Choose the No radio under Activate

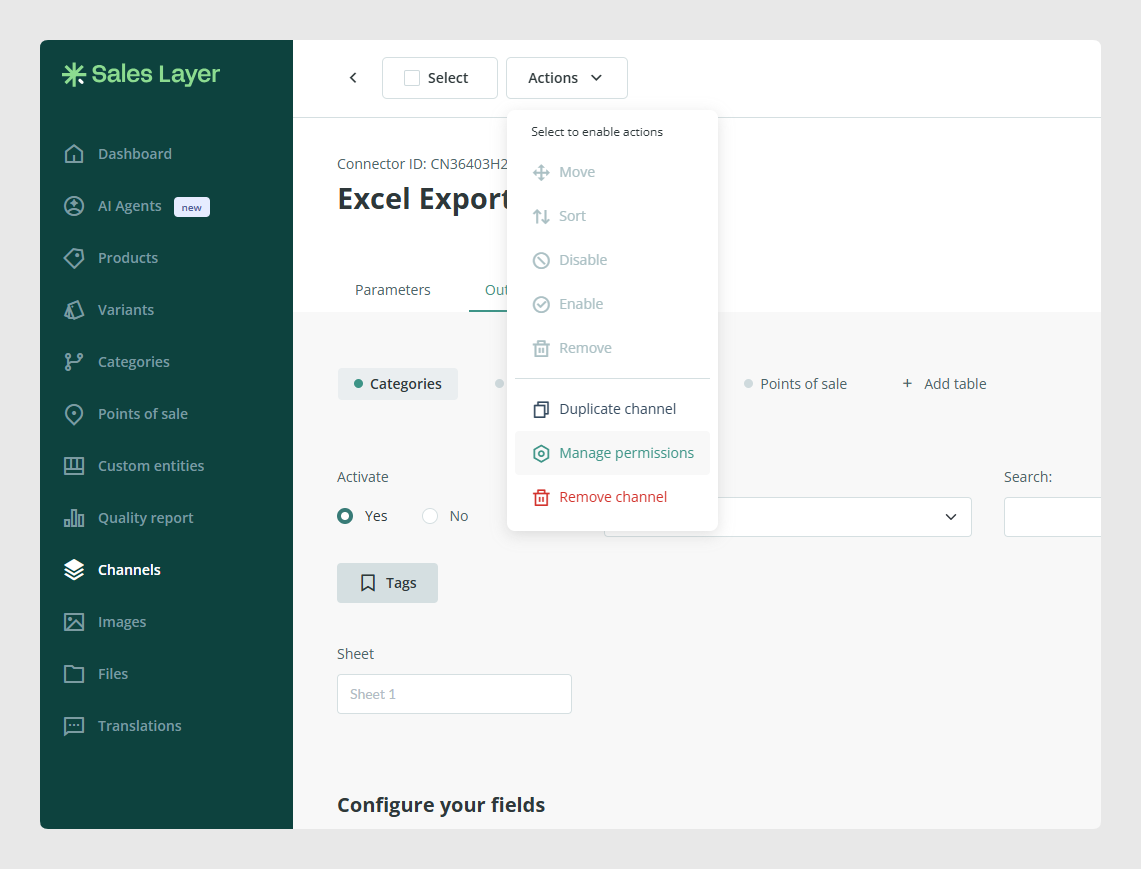(x=430, y=516)
